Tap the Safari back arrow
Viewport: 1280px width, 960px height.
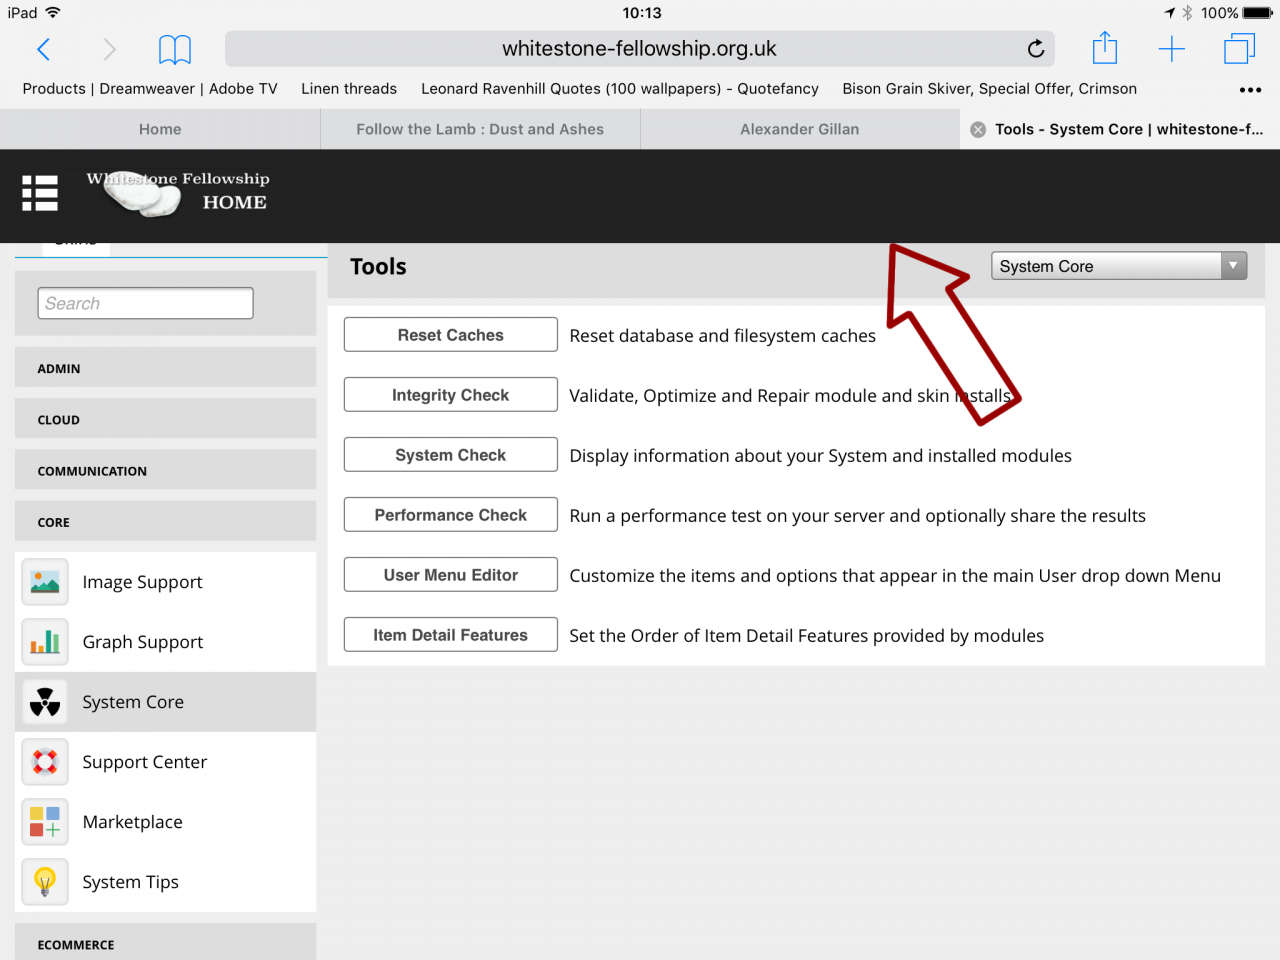[x=43, y=49]
